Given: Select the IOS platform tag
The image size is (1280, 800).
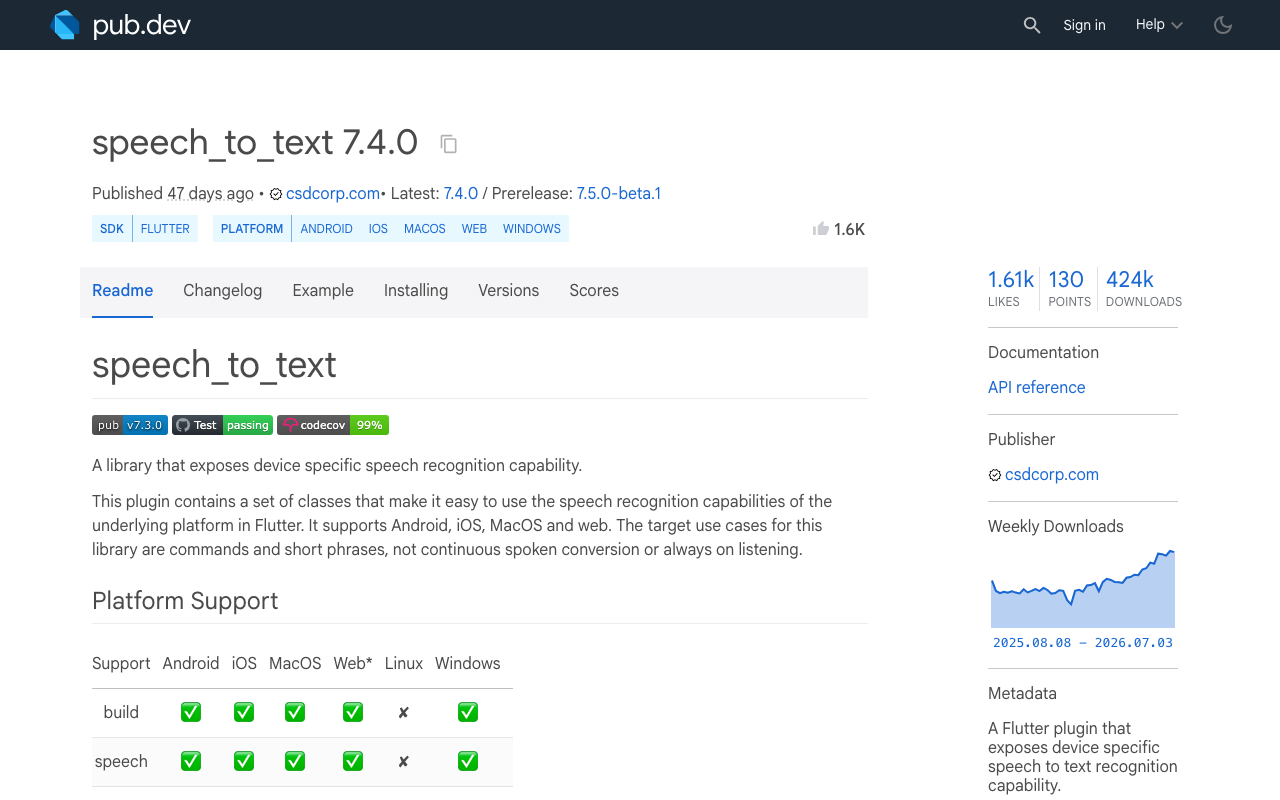Looking at the screenshot, I should pos(378,229).
